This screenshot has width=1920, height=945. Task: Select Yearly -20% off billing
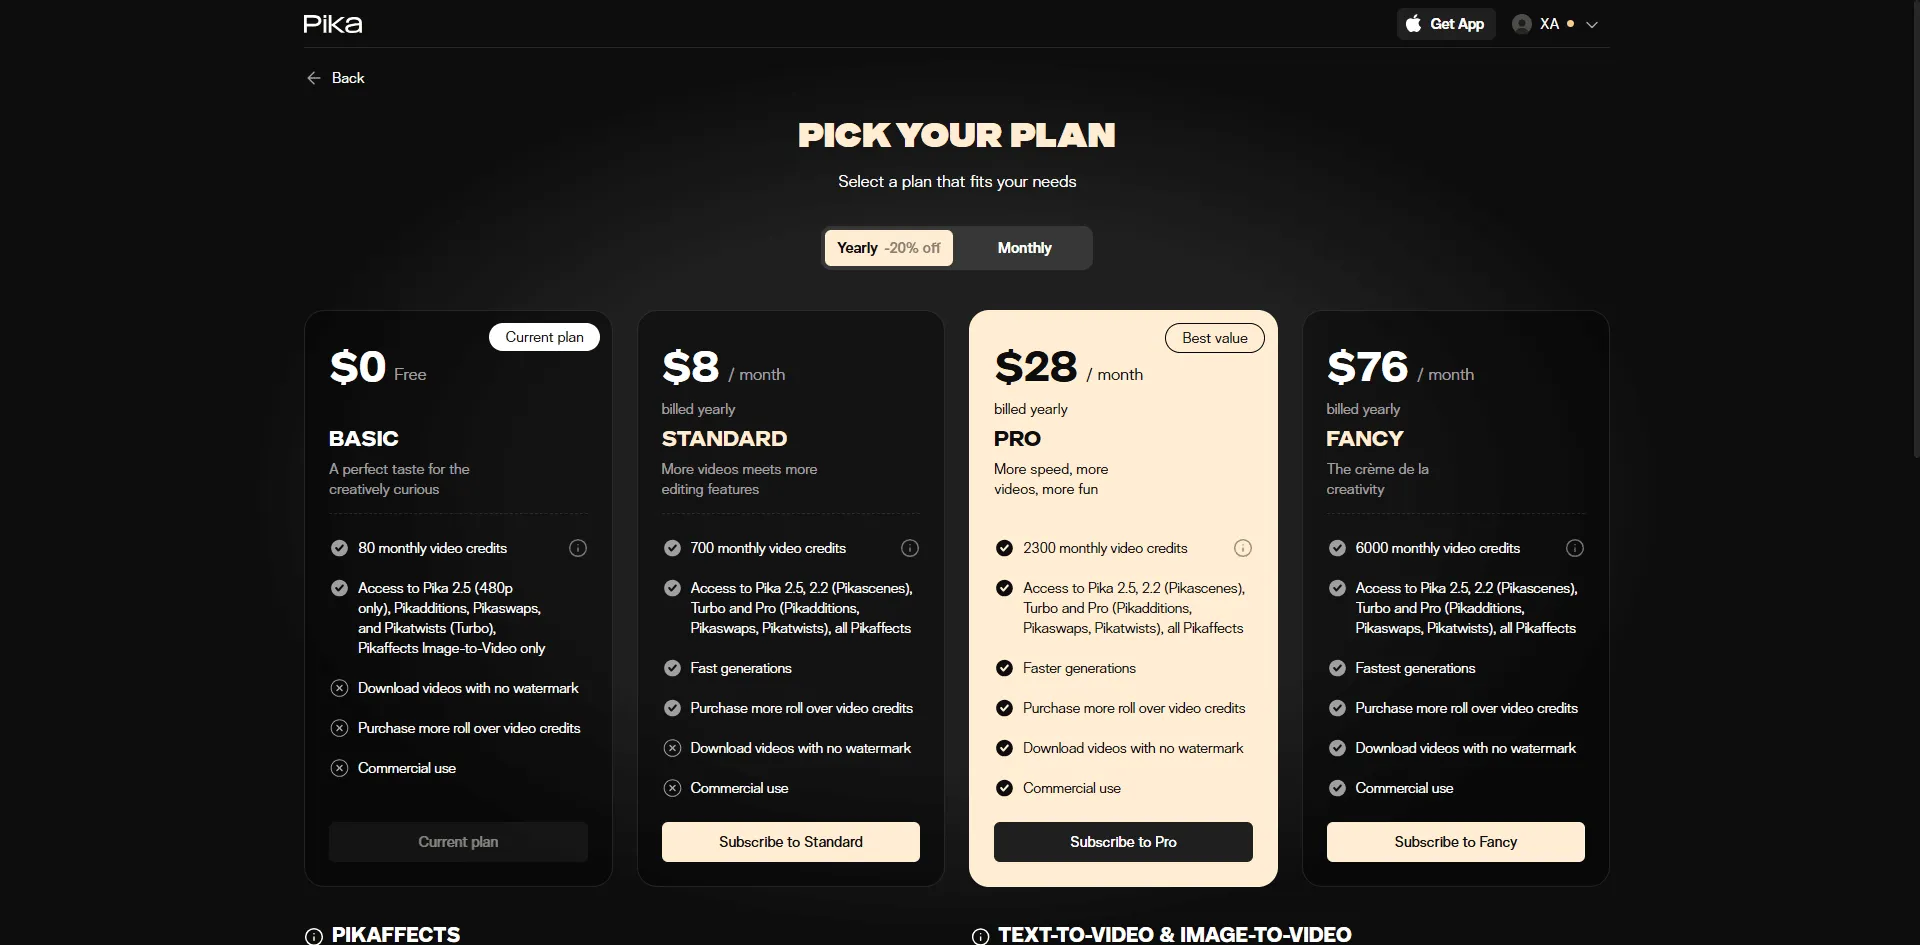[x=888, y=248]
